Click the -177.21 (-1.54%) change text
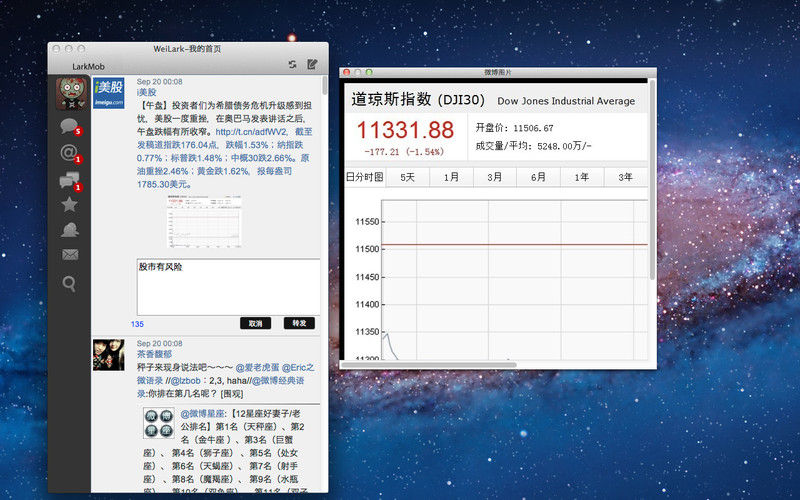Screen dimensions: 800x500 pyautogui.click(x=404, y=152)
